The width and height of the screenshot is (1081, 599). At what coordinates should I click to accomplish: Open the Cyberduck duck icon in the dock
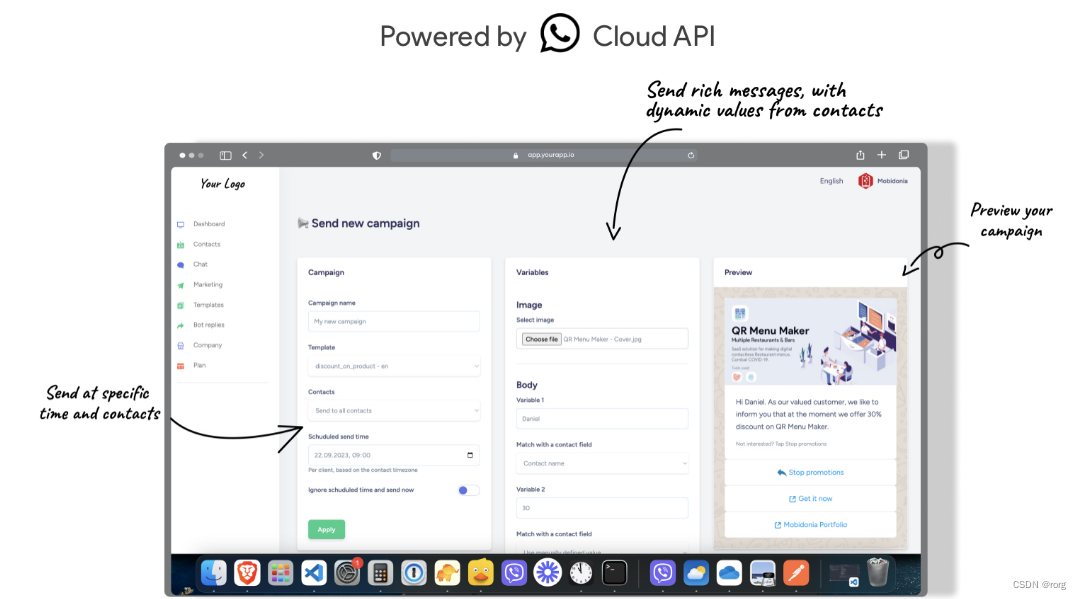coord(481,573)
